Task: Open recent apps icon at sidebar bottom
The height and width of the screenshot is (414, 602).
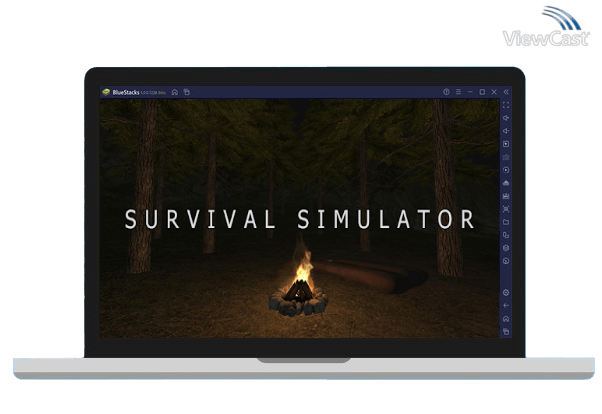Action: (506, 332)
